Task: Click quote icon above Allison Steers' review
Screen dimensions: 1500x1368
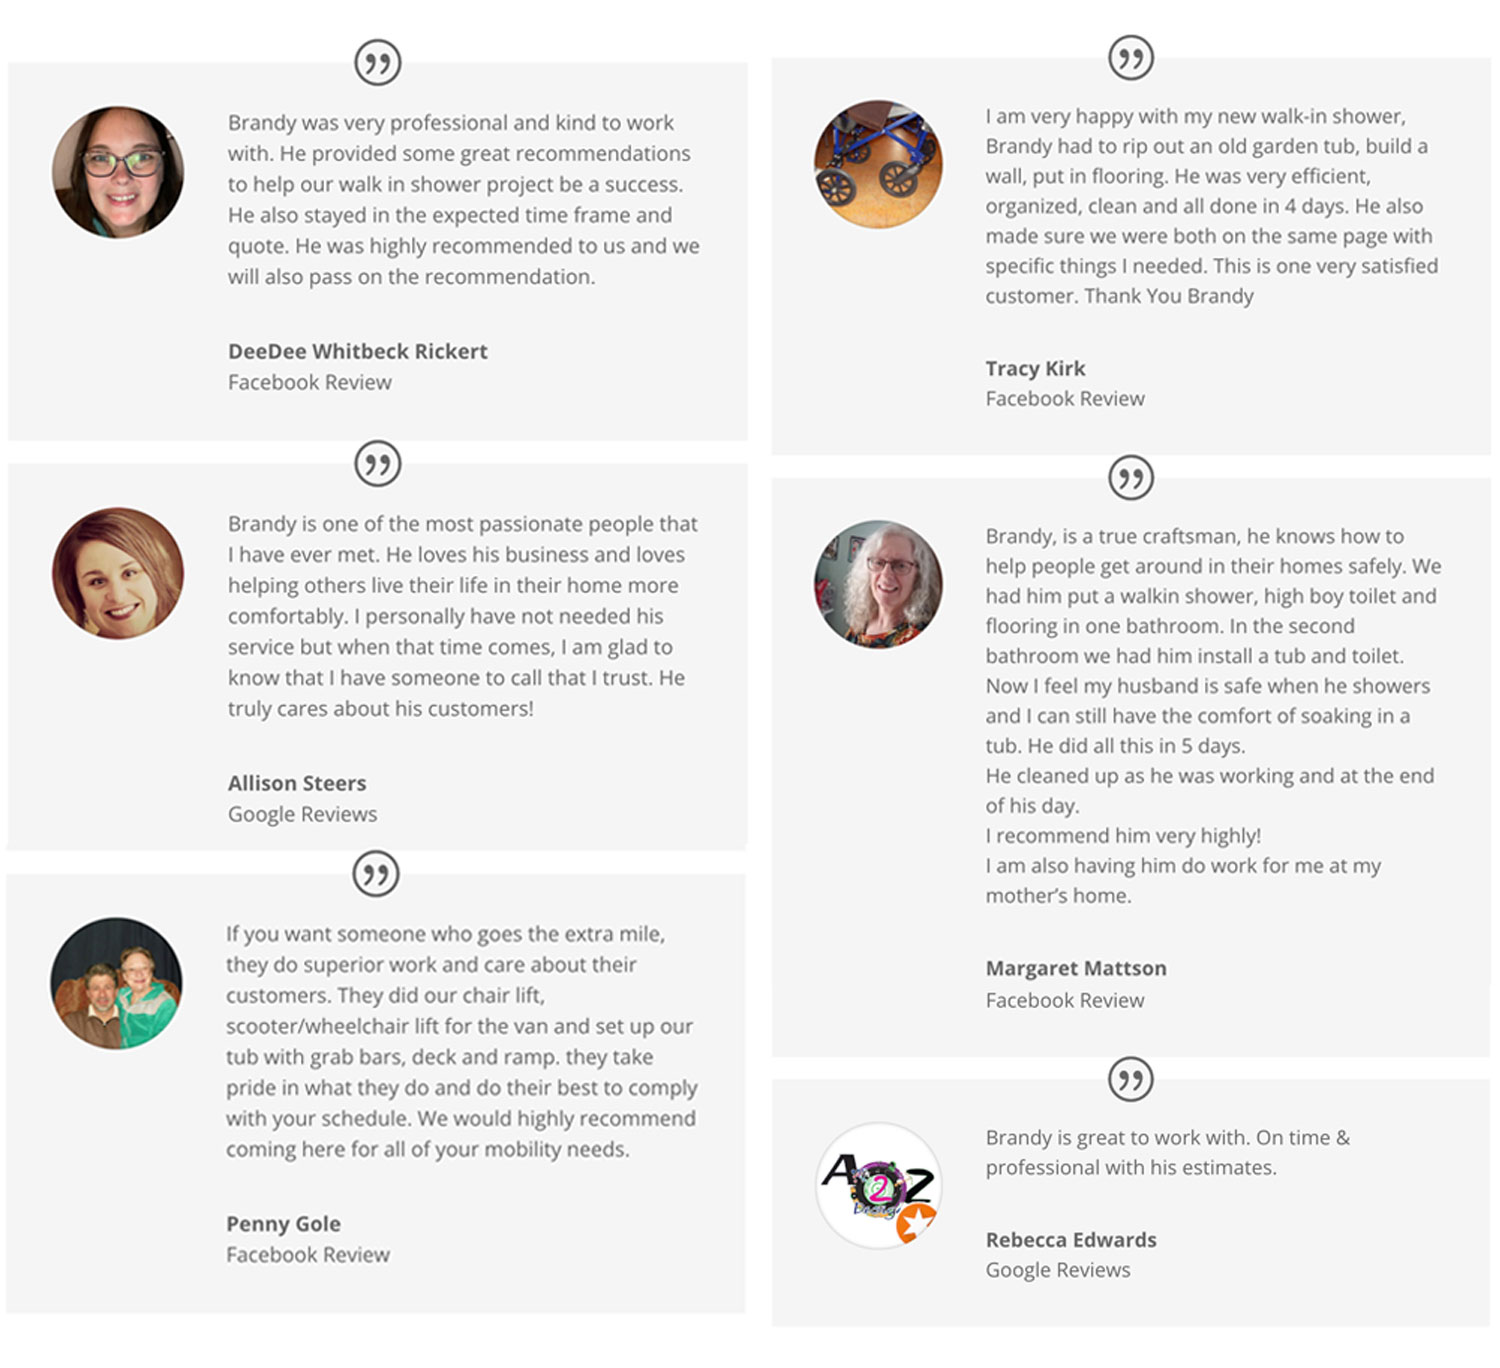Action: pos(378,464)
